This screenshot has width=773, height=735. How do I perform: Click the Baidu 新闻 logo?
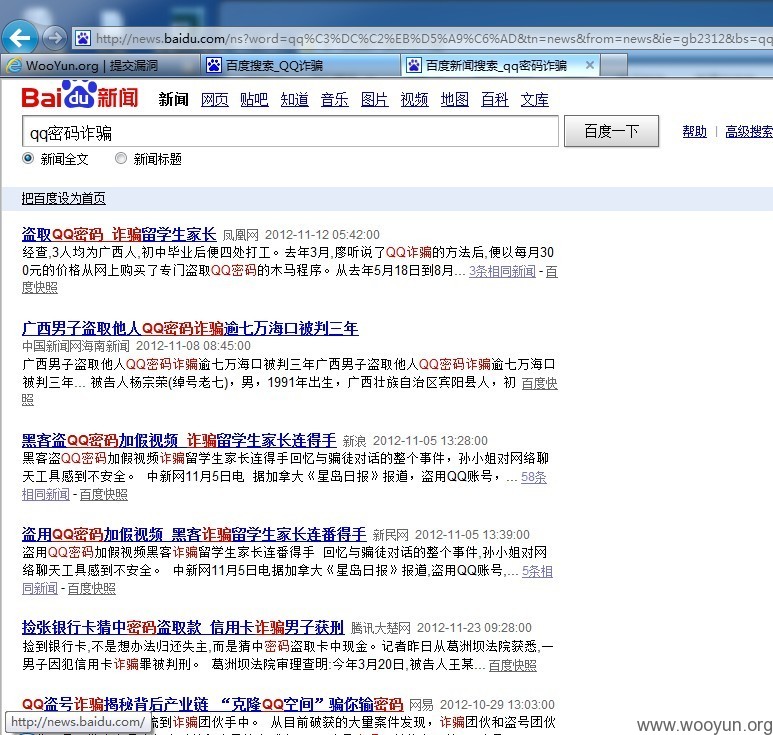coord(80,97)
